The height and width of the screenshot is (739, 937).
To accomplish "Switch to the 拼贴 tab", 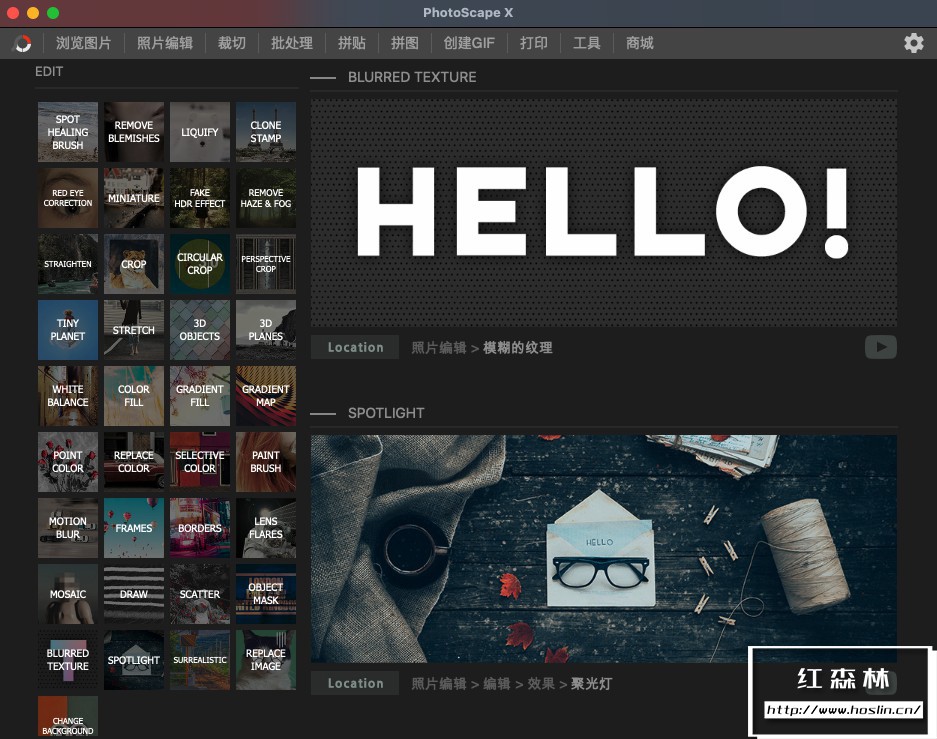I will pos(352,43).
